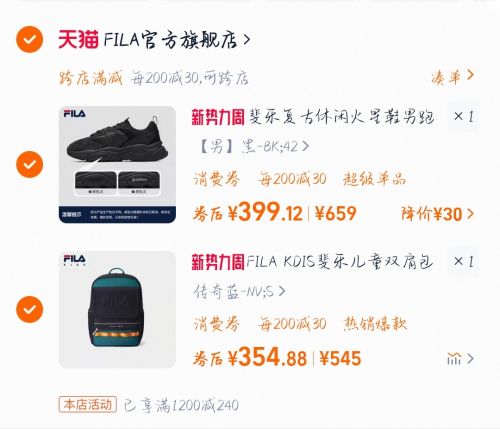Change the backpack ×1 quantity
The height and width of the screenshot is (429, 500).
pos(463,262)
